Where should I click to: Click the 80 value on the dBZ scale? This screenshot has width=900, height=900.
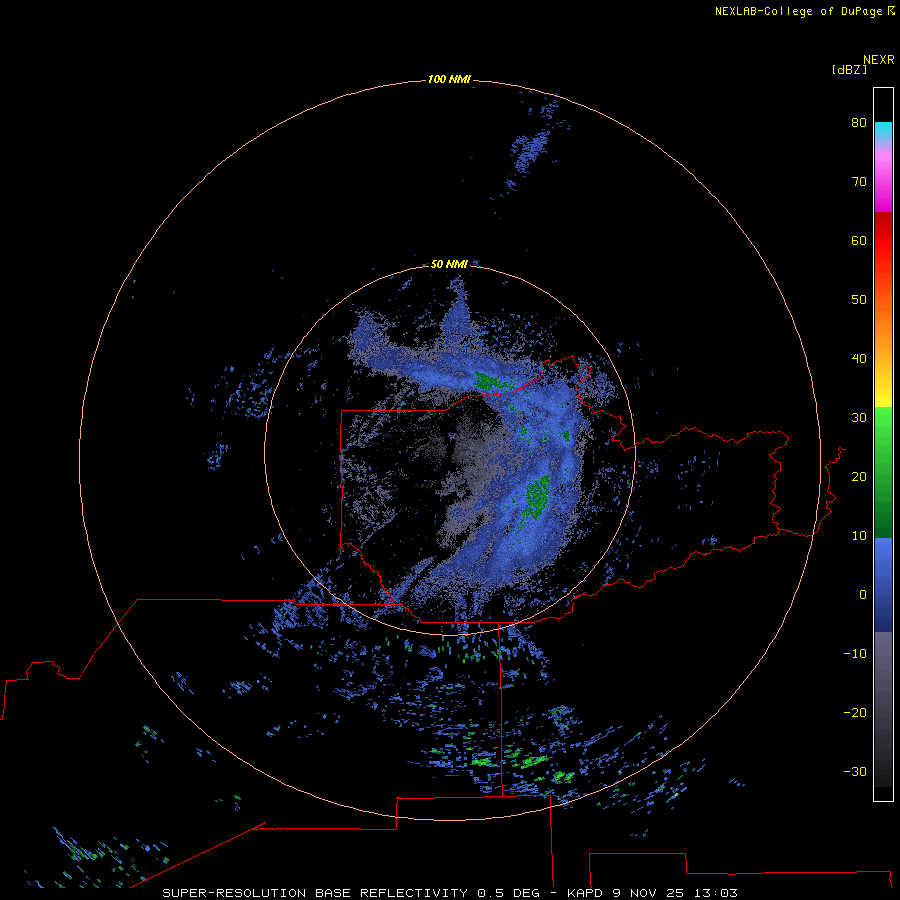(859, 122)
